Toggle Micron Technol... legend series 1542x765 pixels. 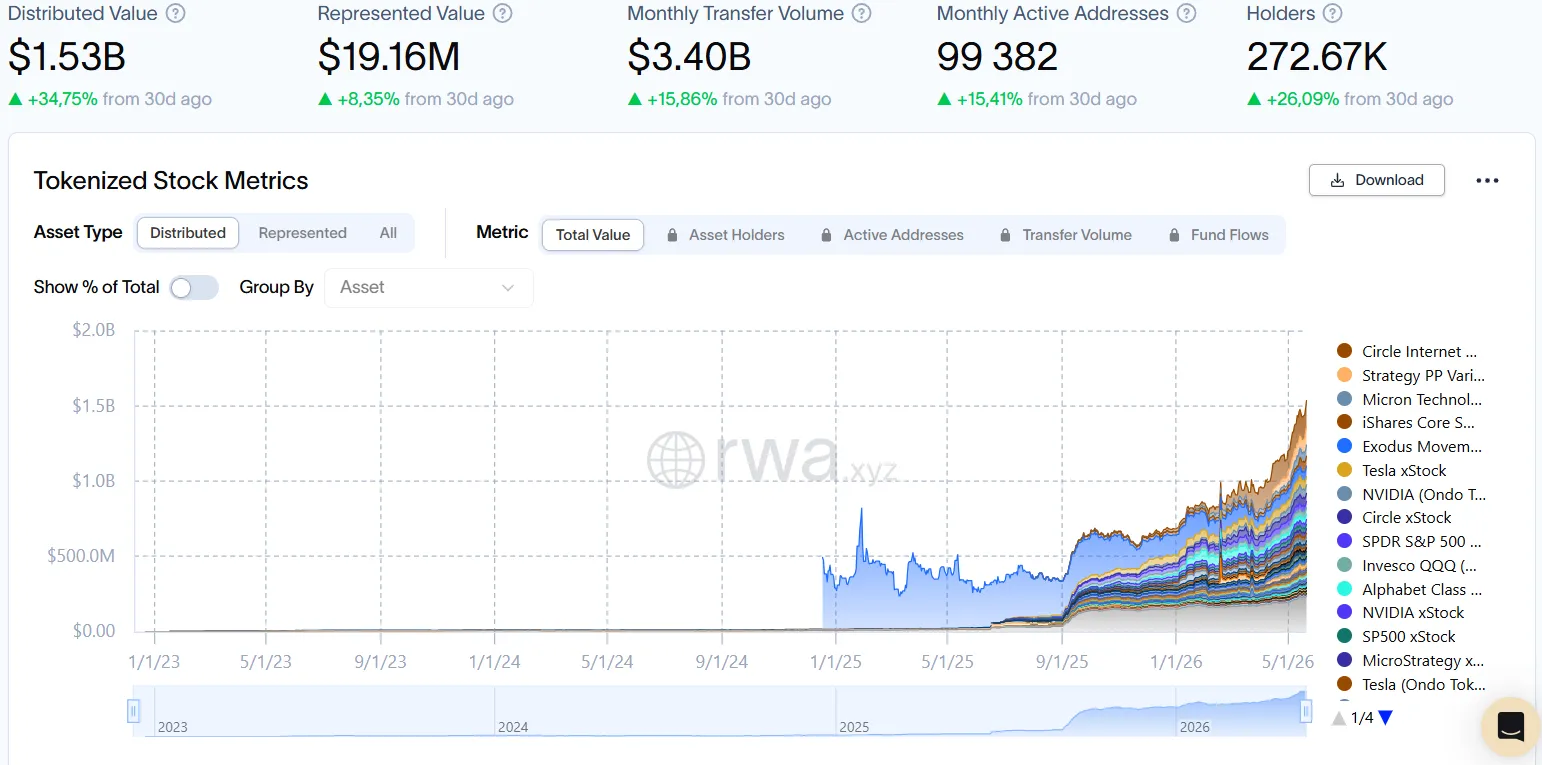[x=1410, y=400]
